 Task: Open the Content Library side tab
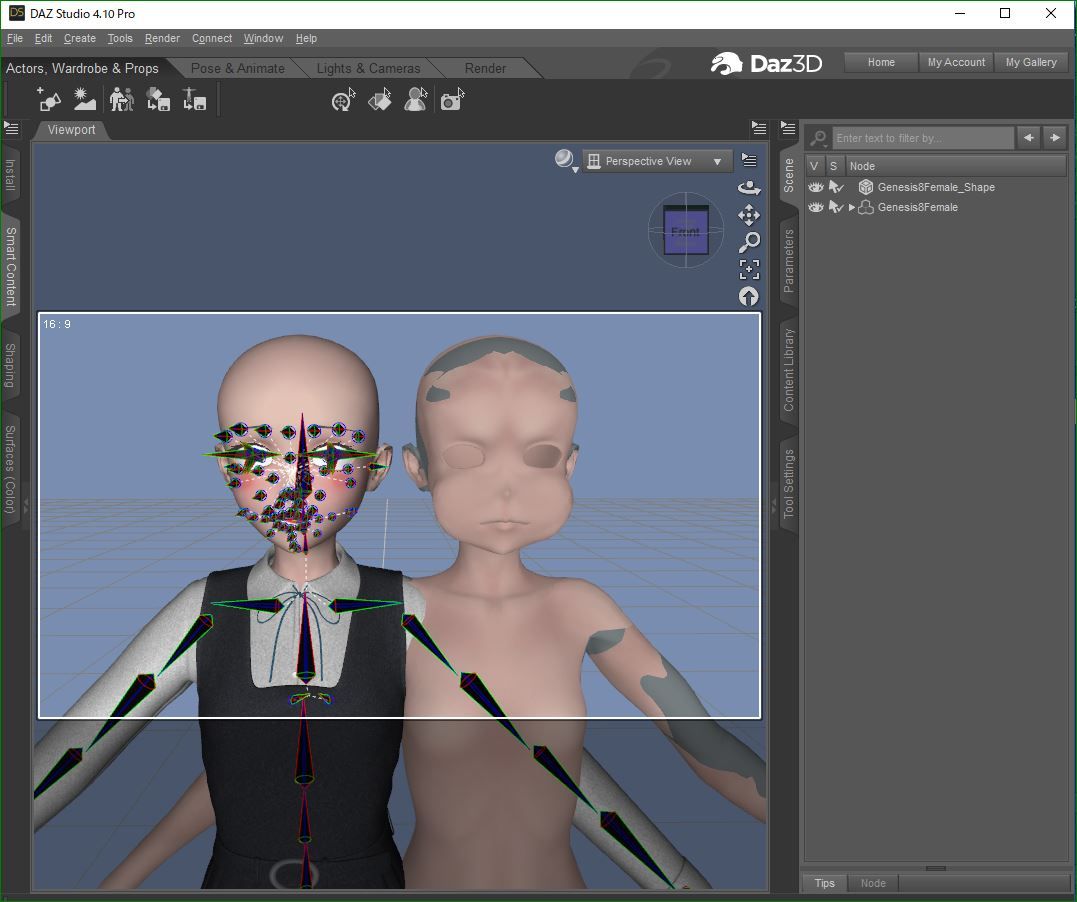tap(789, 370)
